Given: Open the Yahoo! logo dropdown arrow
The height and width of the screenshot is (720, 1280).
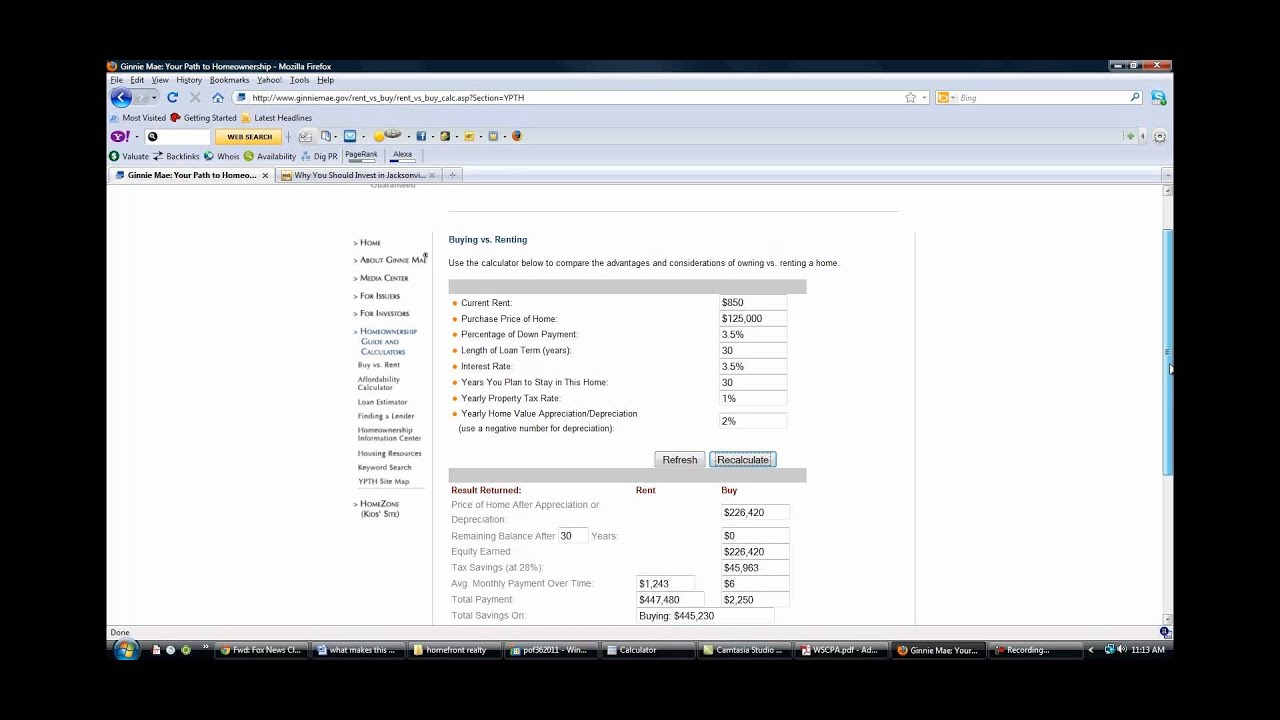Looking at the screenshot, I should tap(136, 137).
